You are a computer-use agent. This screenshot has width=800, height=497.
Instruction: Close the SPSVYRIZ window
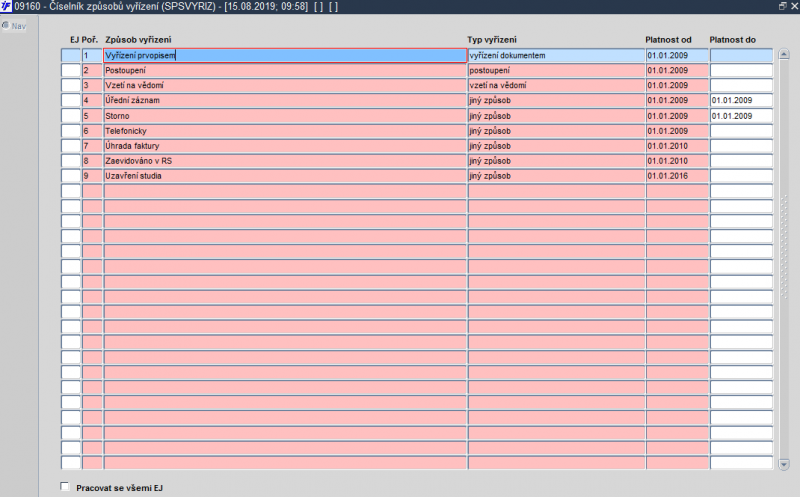[794, 6]
